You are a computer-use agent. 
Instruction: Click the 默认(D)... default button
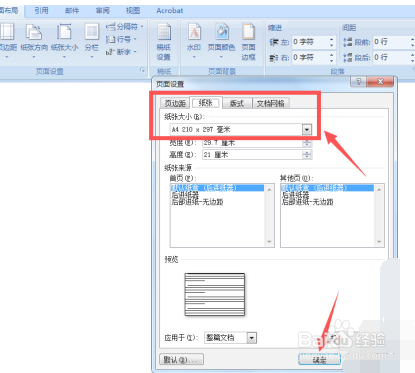(x=182, y=360)
